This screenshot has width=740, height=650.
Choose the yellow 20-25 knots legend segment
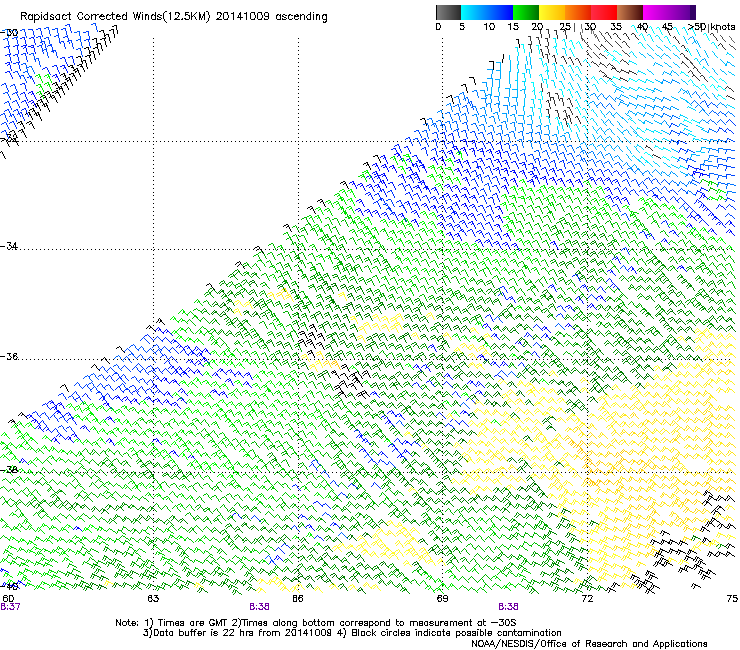[552, 12]
